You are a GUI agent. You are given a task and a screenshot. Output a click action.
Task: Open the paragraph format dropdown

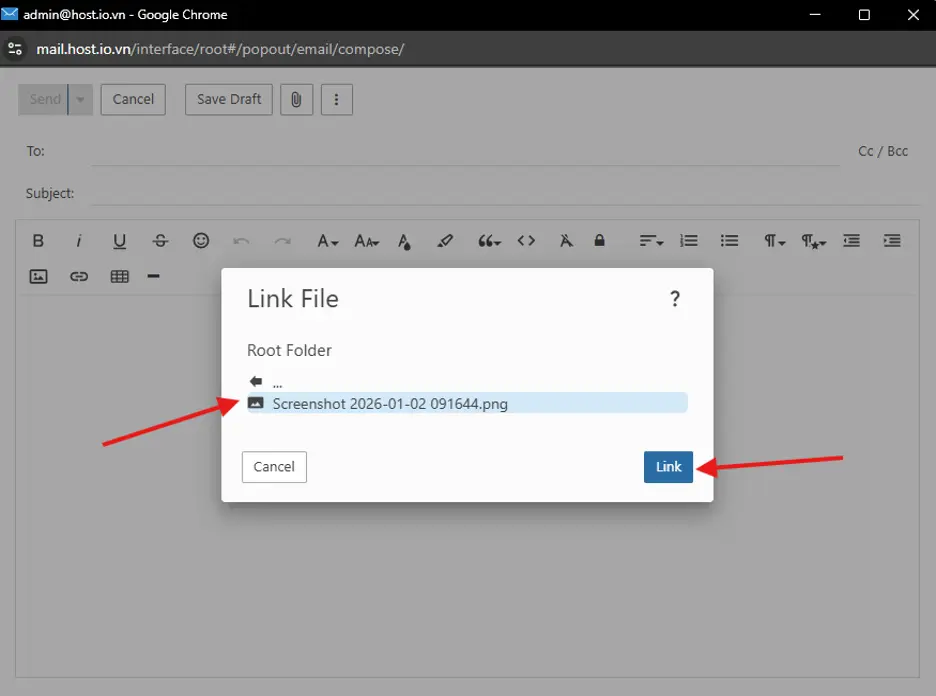(x=774, y=241)
